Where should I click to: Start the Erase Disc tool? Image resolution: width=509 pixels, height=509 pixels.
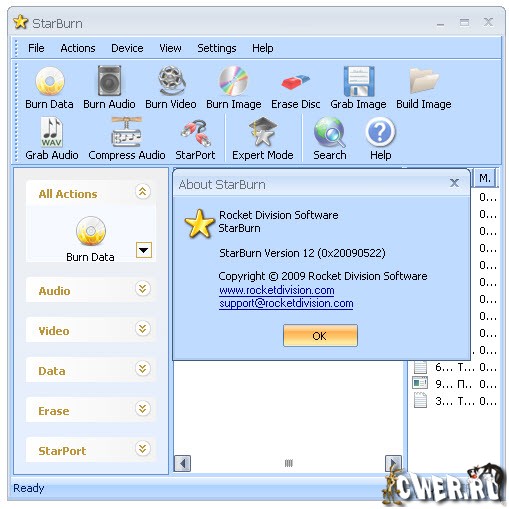tap(296, 90)
